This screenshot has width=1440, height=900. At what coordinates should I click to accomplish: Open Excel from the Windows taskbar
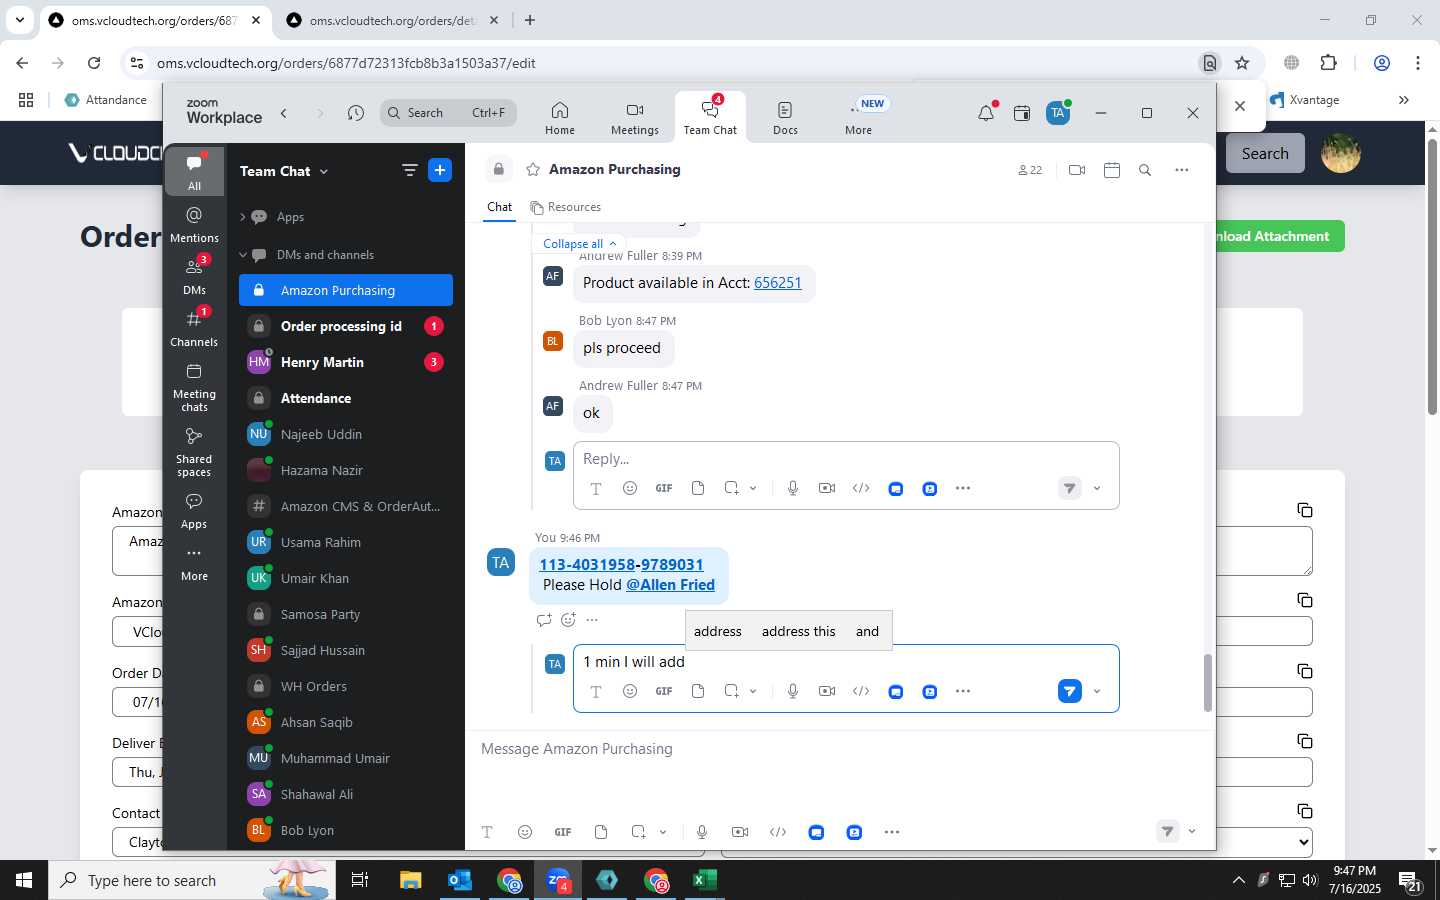coord(705,880)
